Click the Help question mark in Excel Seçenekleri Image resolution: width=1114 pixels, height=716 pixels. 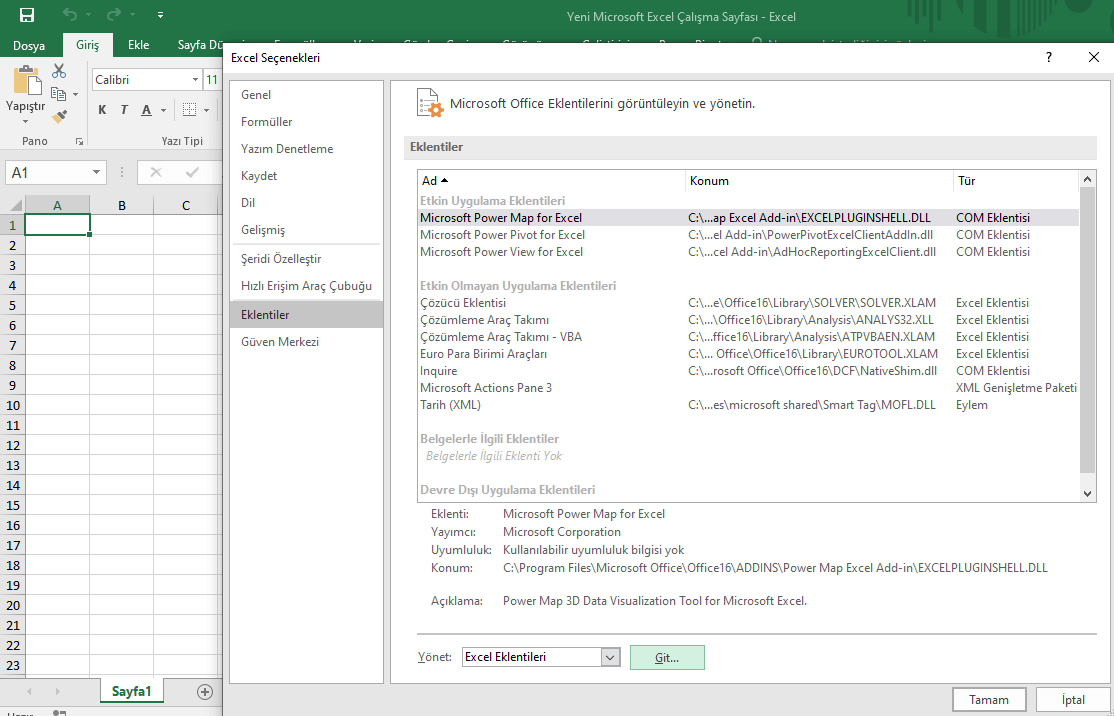(x=1049, y=58)
